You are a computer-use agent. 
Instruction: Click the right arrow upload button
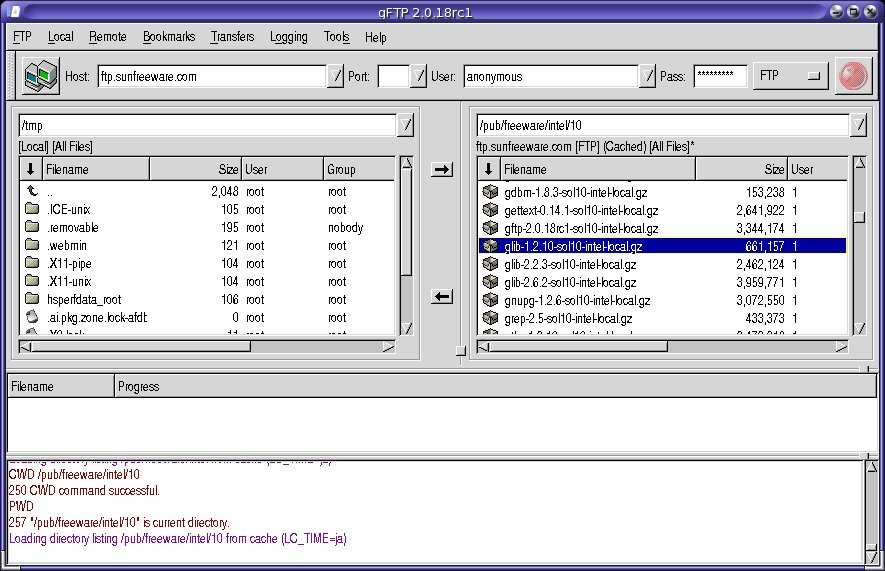tap(441, 169)
